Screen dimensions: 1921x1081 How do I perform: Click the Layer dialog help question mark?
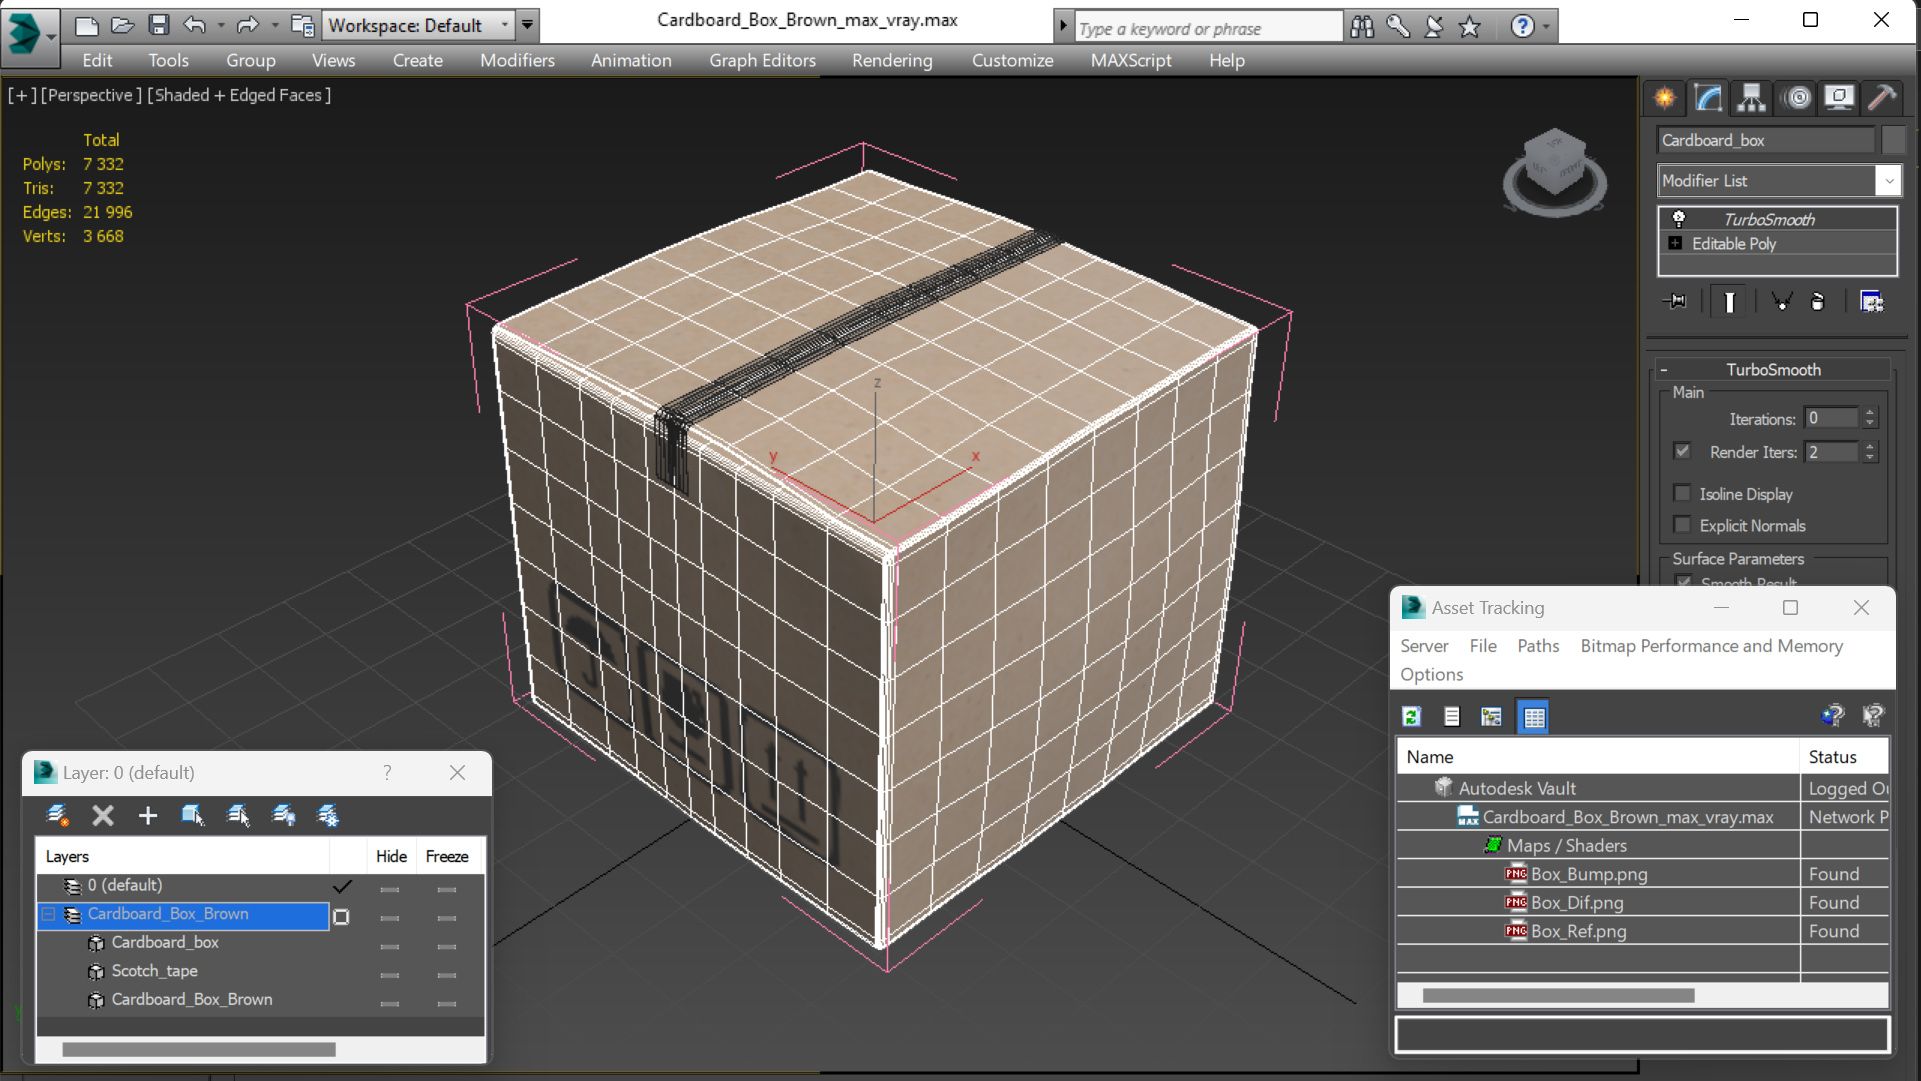pos(387,773)
